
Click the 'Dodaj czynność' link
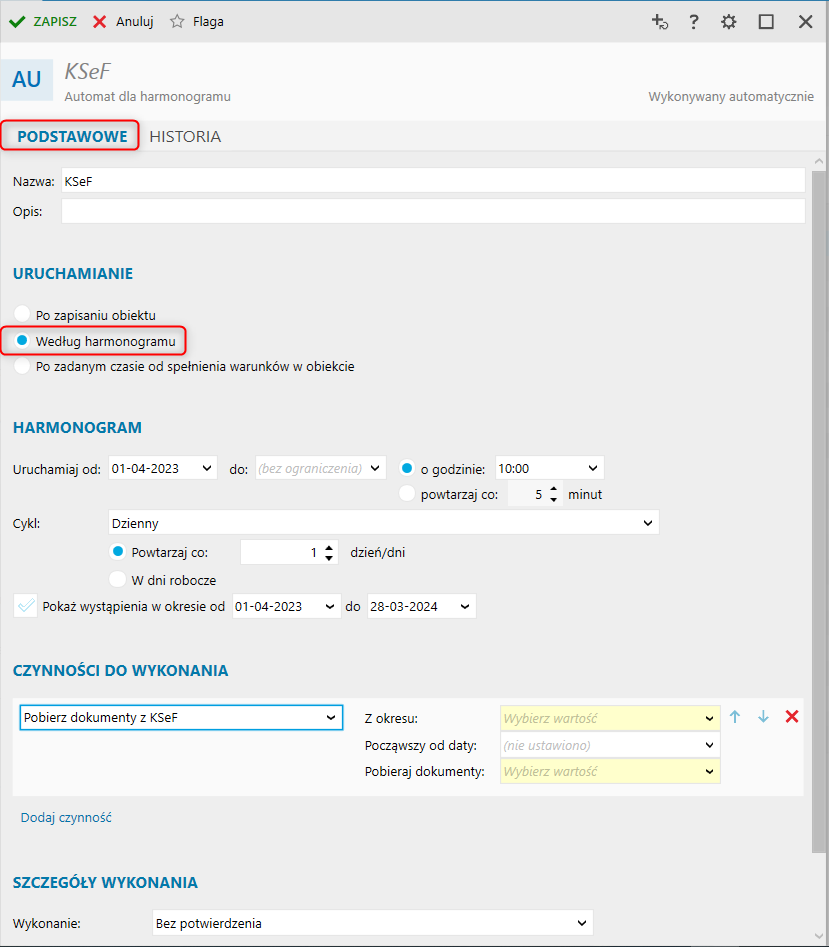66,817
